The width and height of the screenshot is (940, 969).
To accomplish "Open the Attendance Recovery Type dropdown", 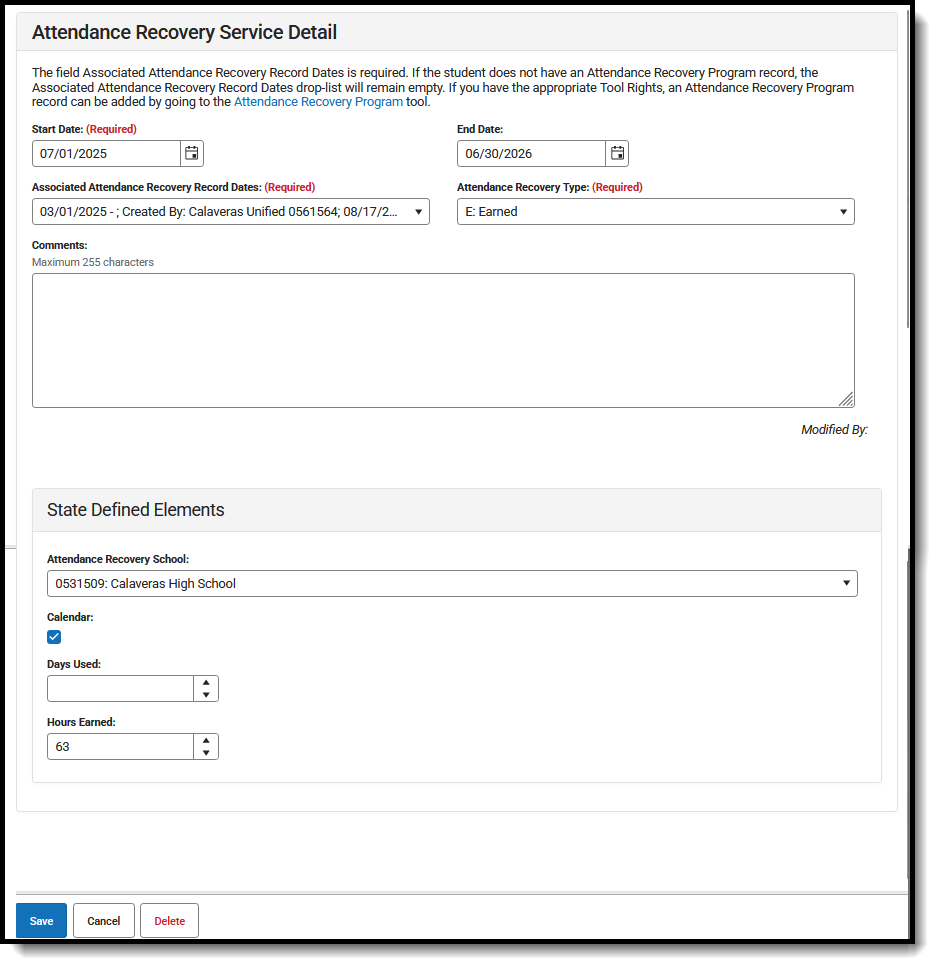I will pyautogui.click(x=843, y=211).
